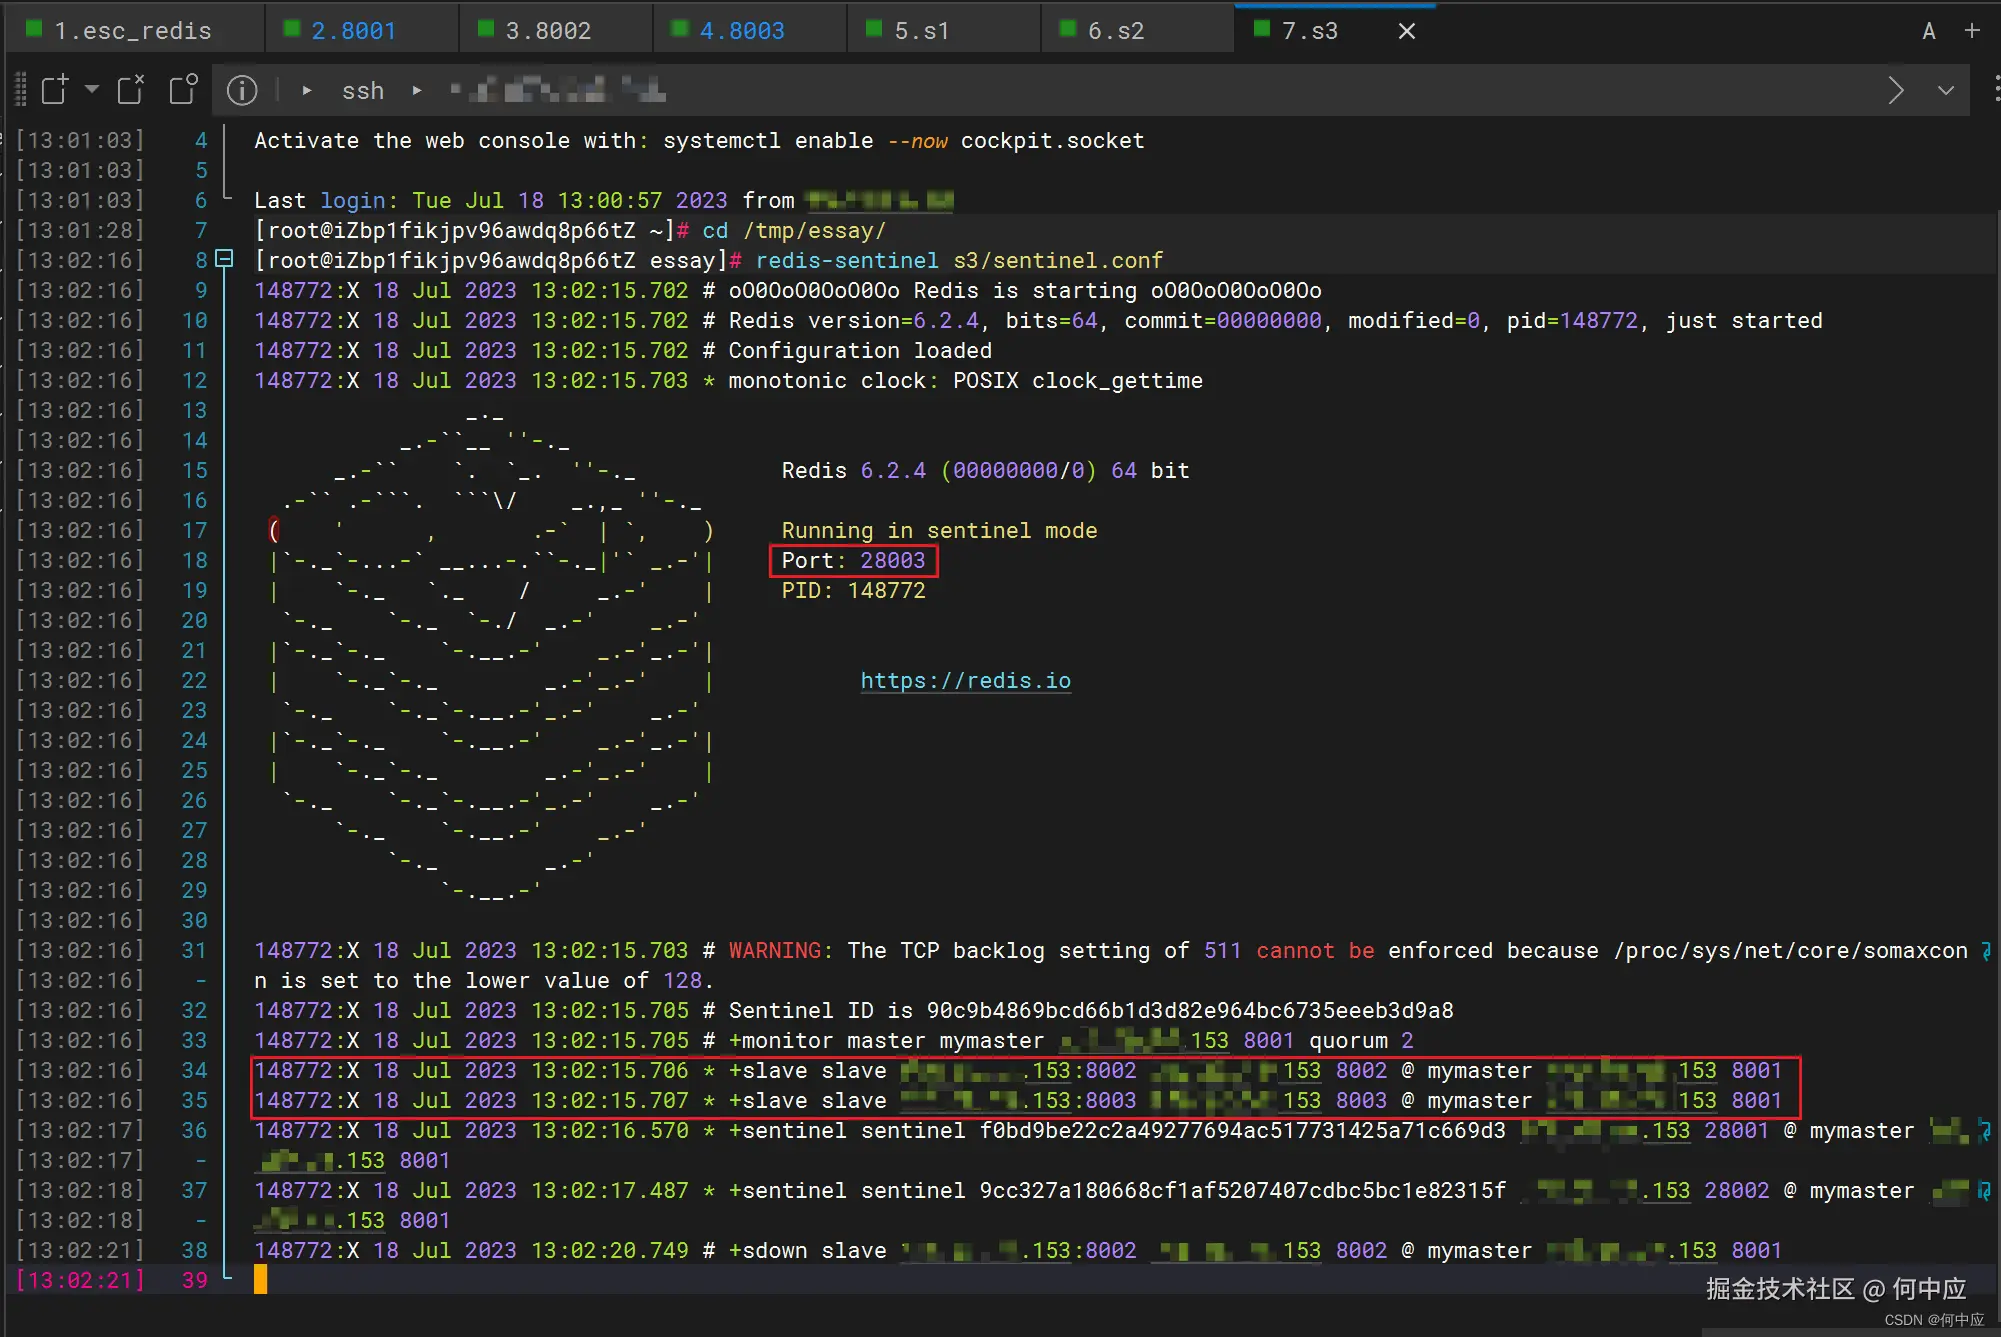Click the 'A' font icon at top right
The height and width of the screenshot is (1337, 2001).
click(x=1929, y=31)
